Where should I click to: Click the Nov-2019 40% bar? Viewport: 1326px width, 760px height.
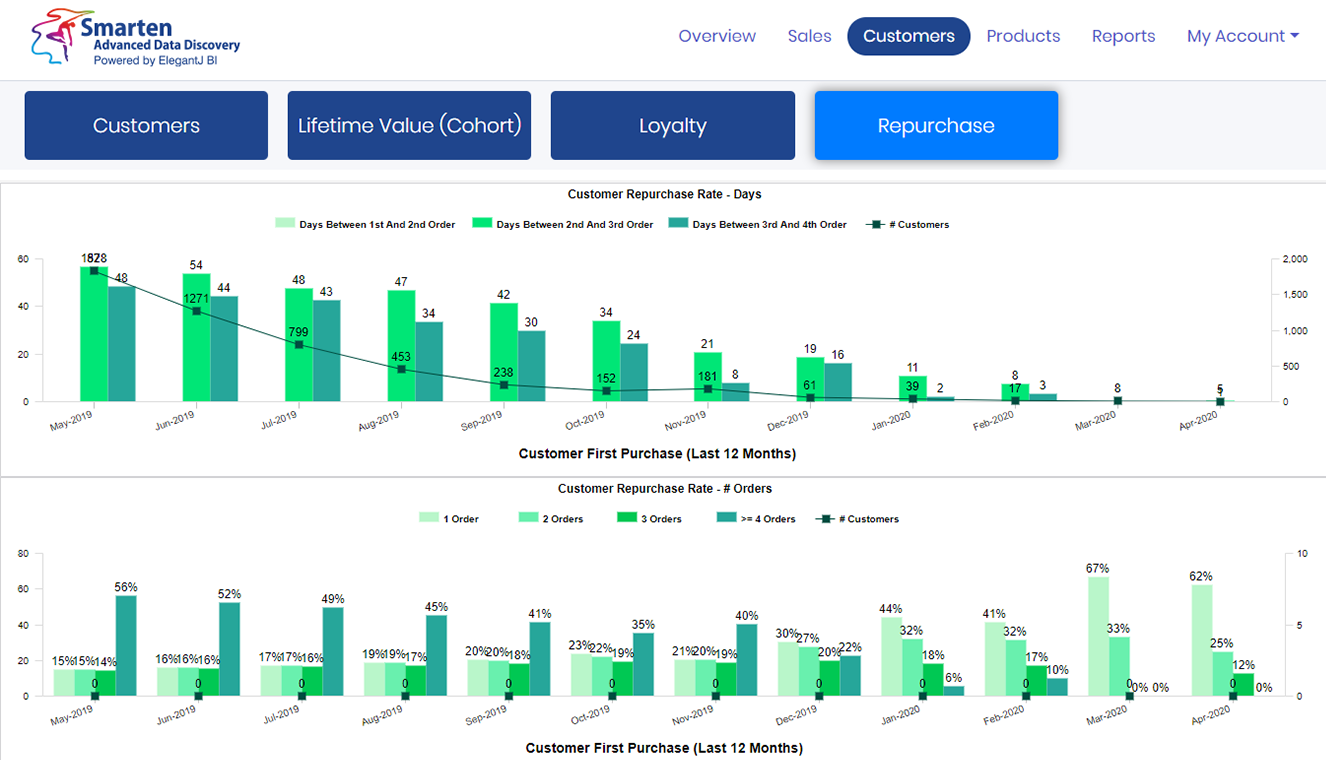tap(746, 660)
